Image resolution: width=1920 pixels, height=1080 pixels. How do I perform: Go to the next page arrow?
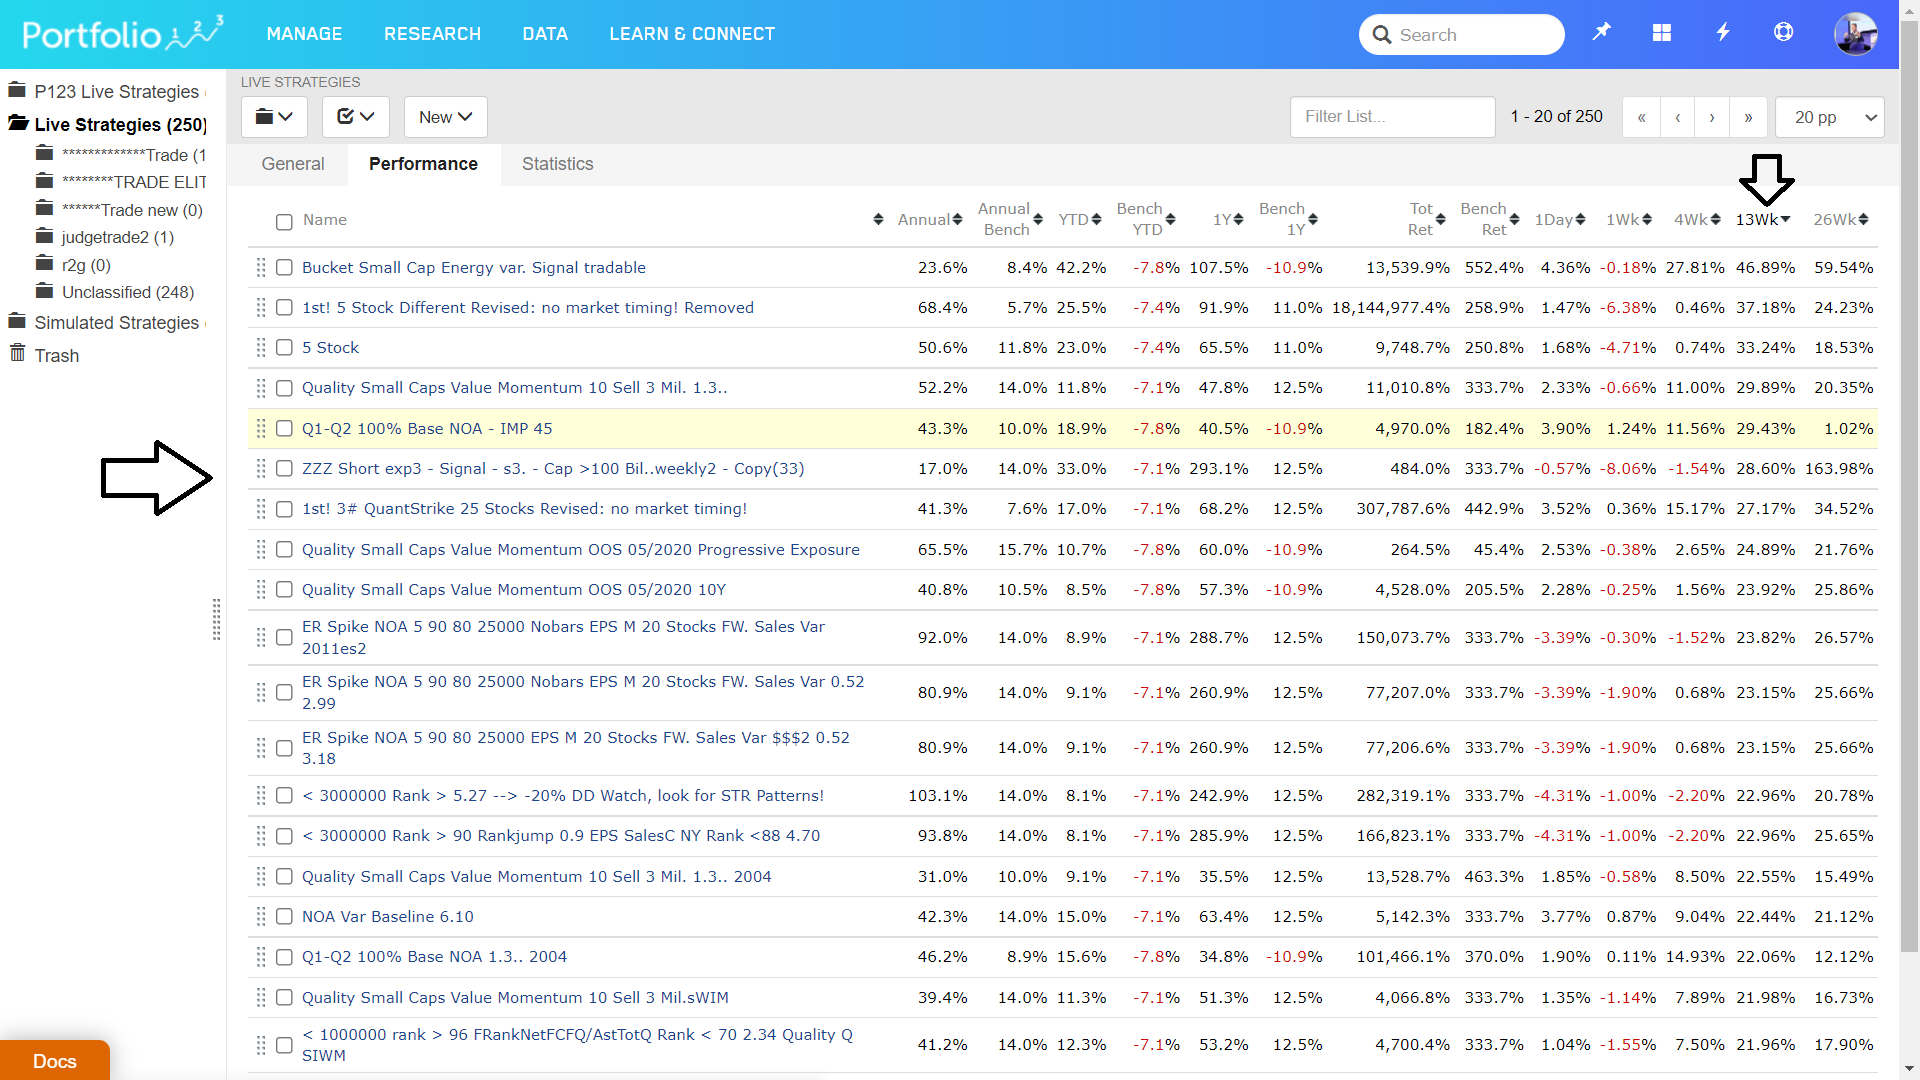tap(1712, 117)
